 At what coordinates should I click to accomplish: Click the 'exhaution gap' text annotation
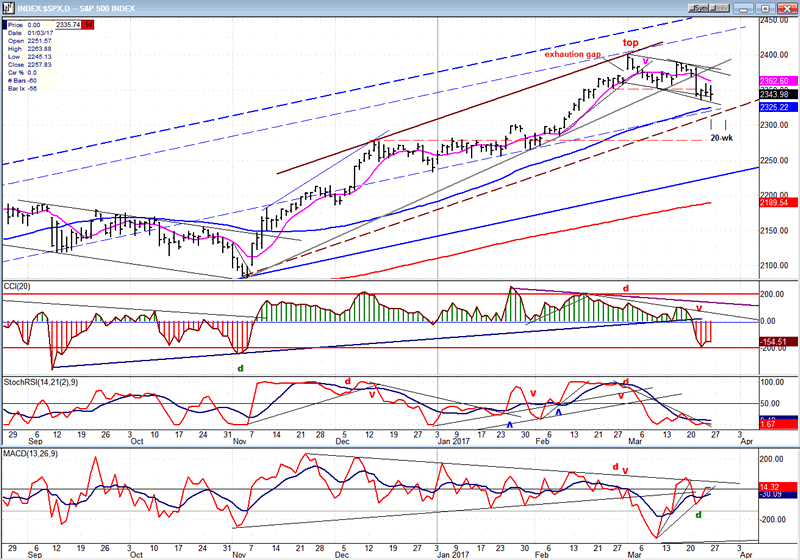click(x=575, y=54)
